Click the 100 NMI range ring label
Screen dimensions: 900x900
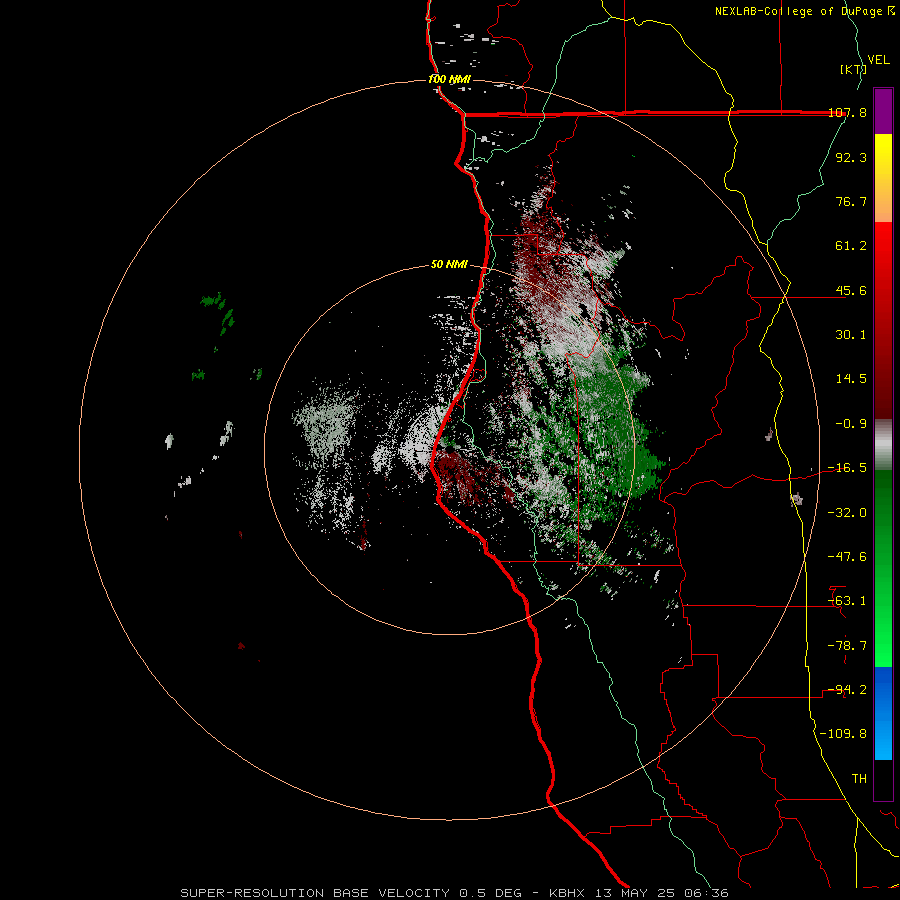(449, 79)
